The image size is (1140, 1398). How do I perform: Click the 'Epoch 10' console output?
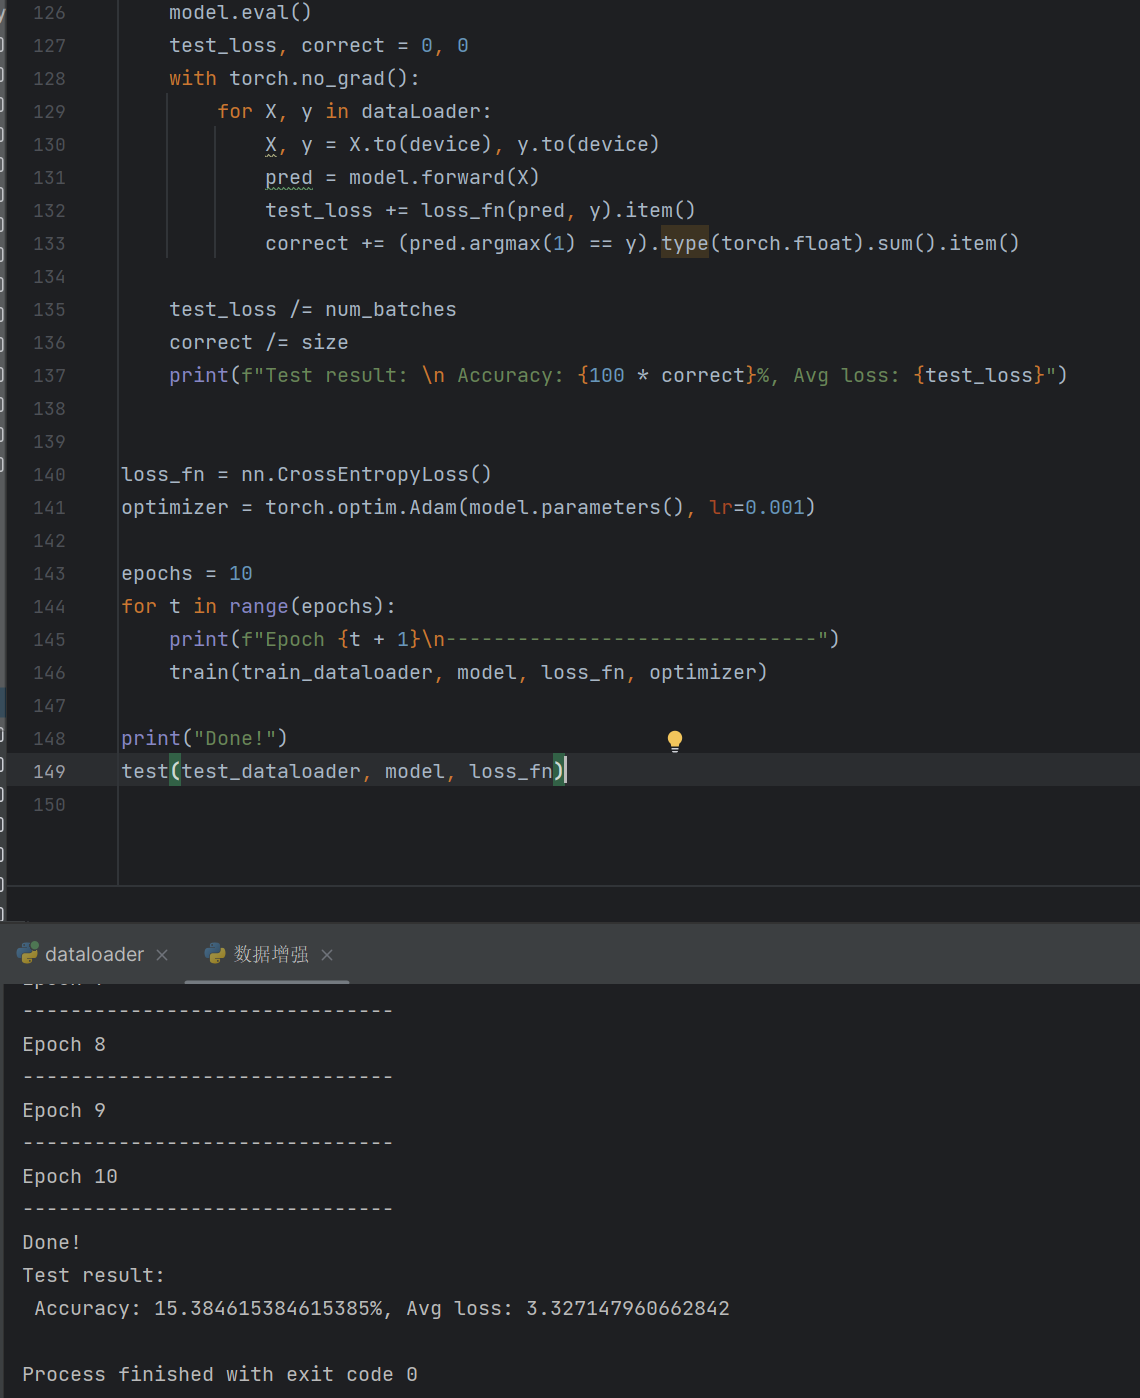pos(70,1176)
